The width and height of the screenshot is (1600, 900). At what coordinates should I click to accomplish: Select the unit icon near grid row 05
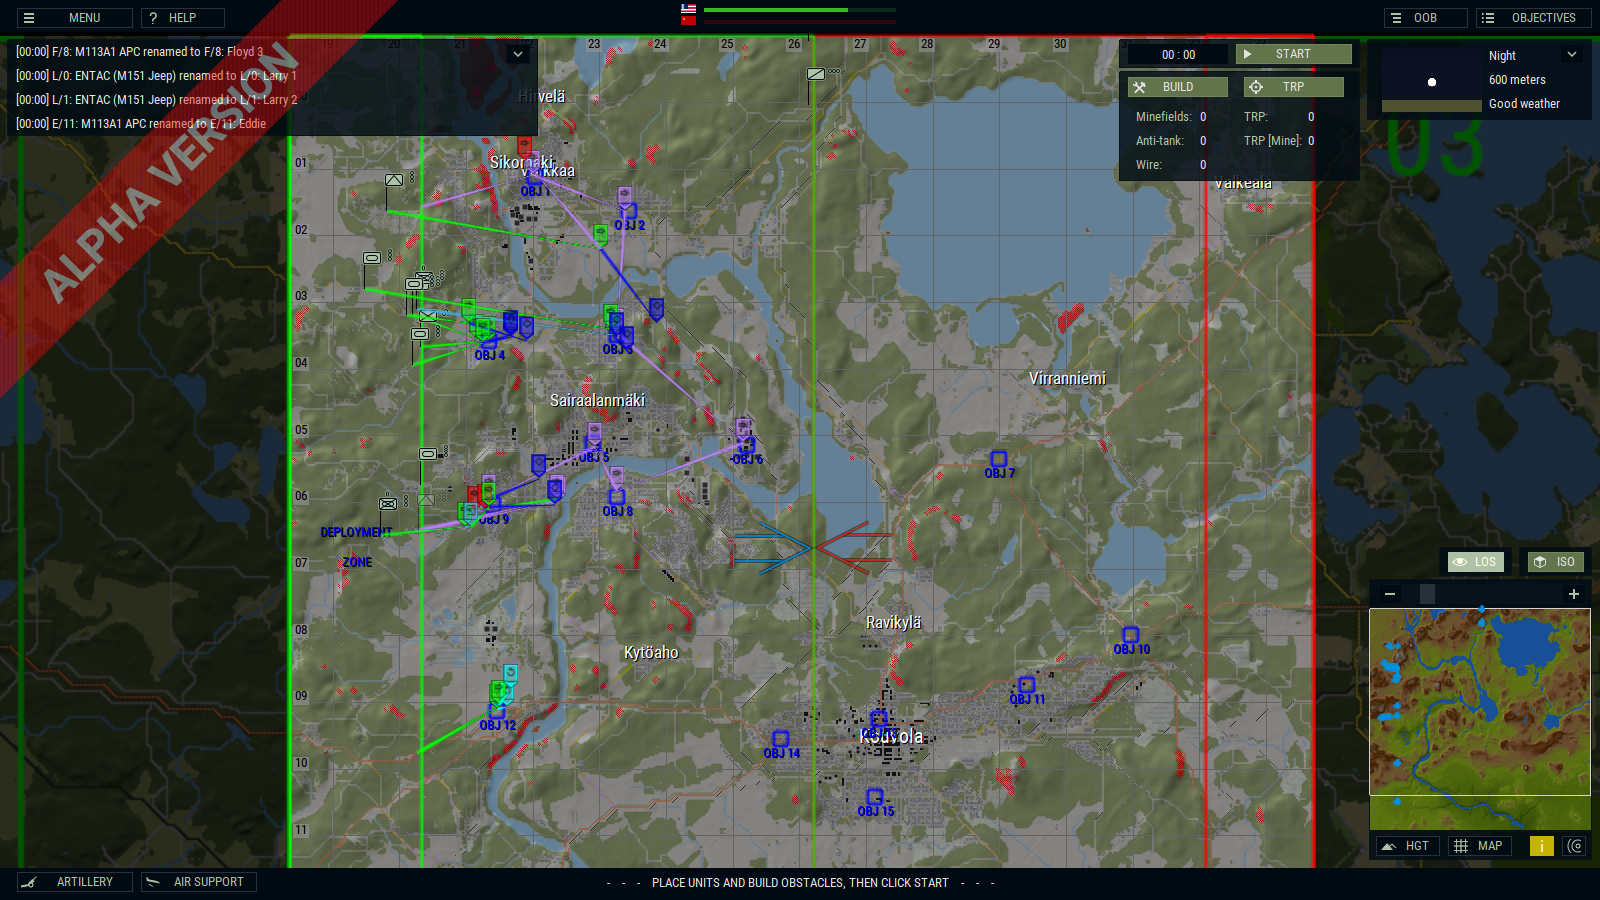tap(427, 454)
